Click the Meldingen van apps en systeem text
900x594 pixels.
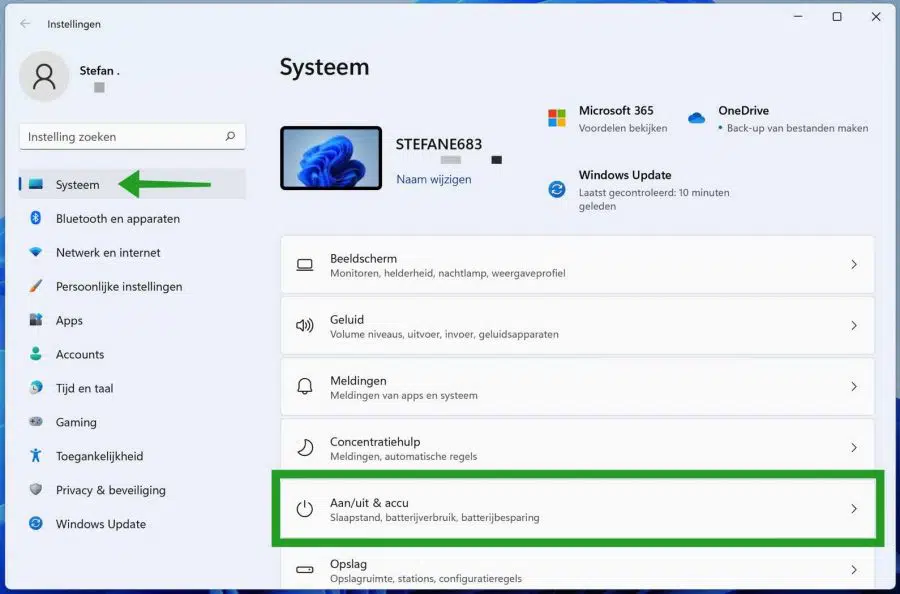tap(404, 395)
